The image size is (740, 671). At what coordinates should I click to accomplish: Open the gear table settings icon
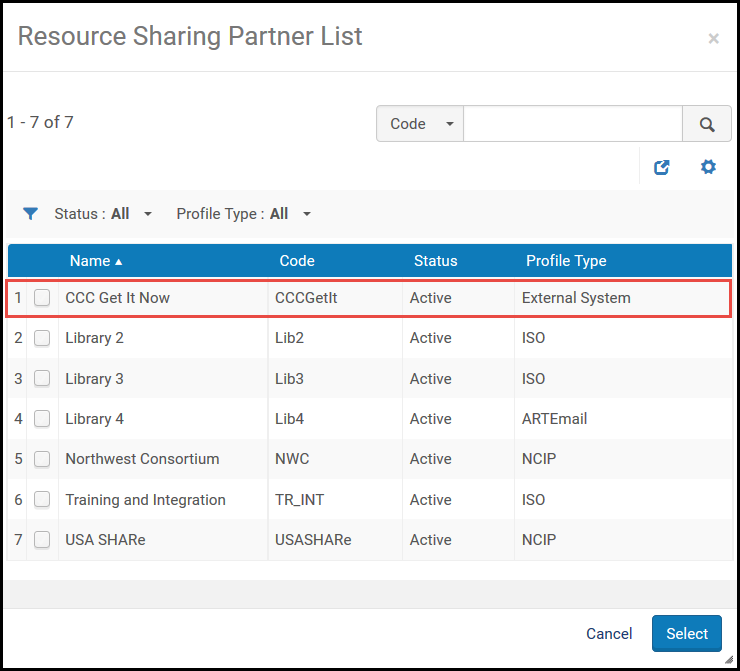(x=708, y=167)
